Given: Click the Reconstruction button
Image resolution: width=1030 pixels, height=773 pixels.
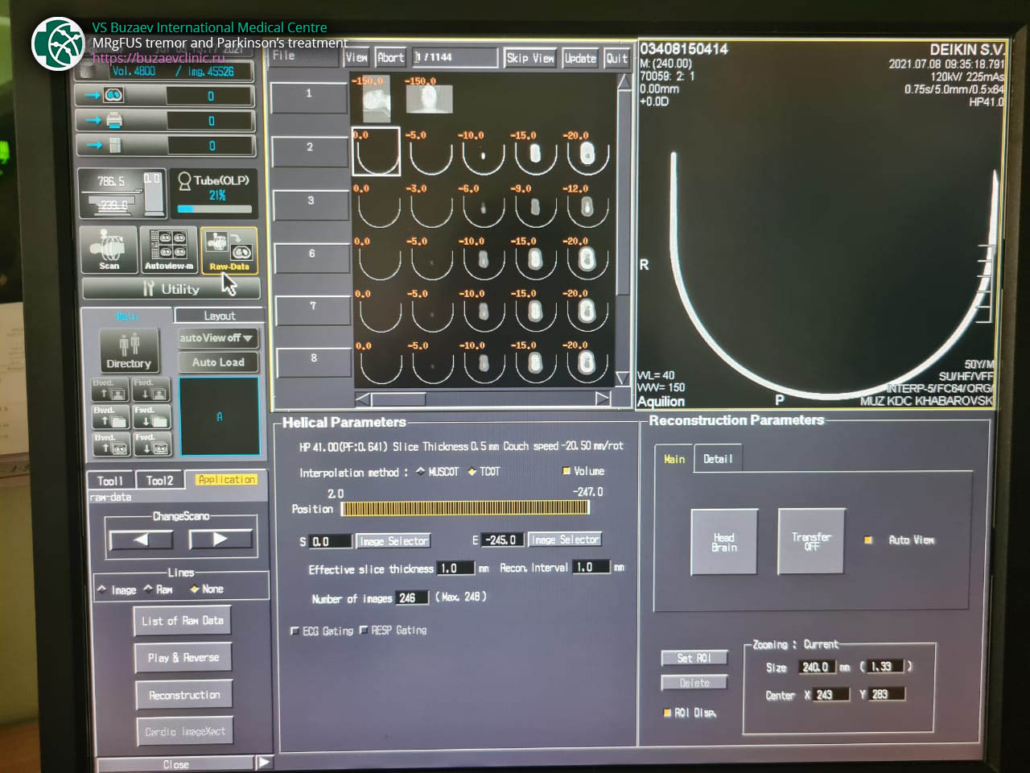Looking at the screenshot, I should coord(184,694).
